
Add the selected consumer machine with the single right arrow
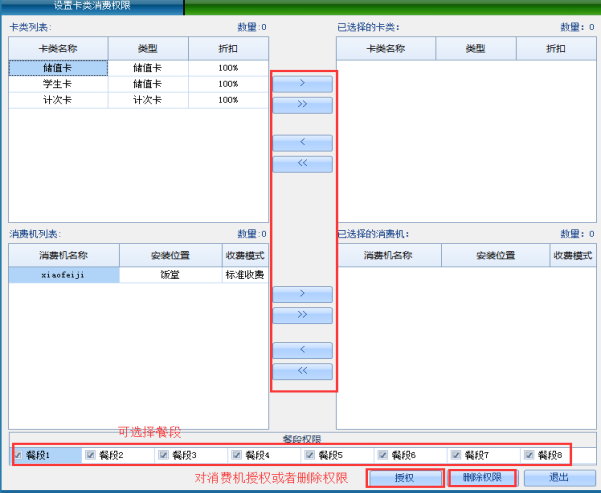302,294
